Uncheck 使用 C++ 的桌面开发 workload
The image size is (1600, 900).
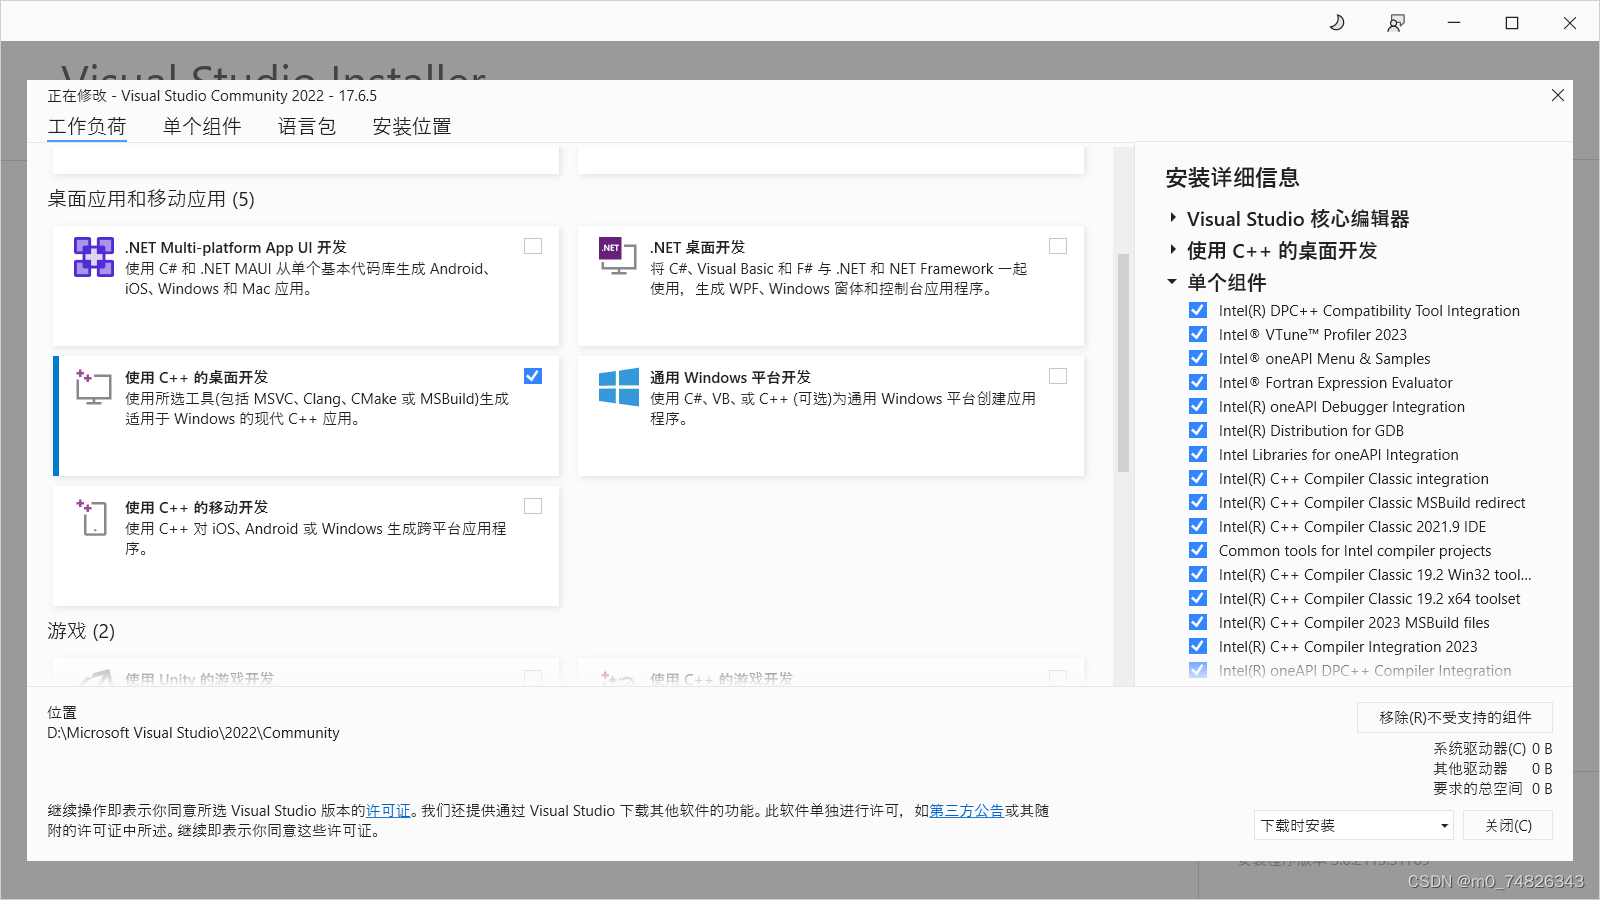533,376
